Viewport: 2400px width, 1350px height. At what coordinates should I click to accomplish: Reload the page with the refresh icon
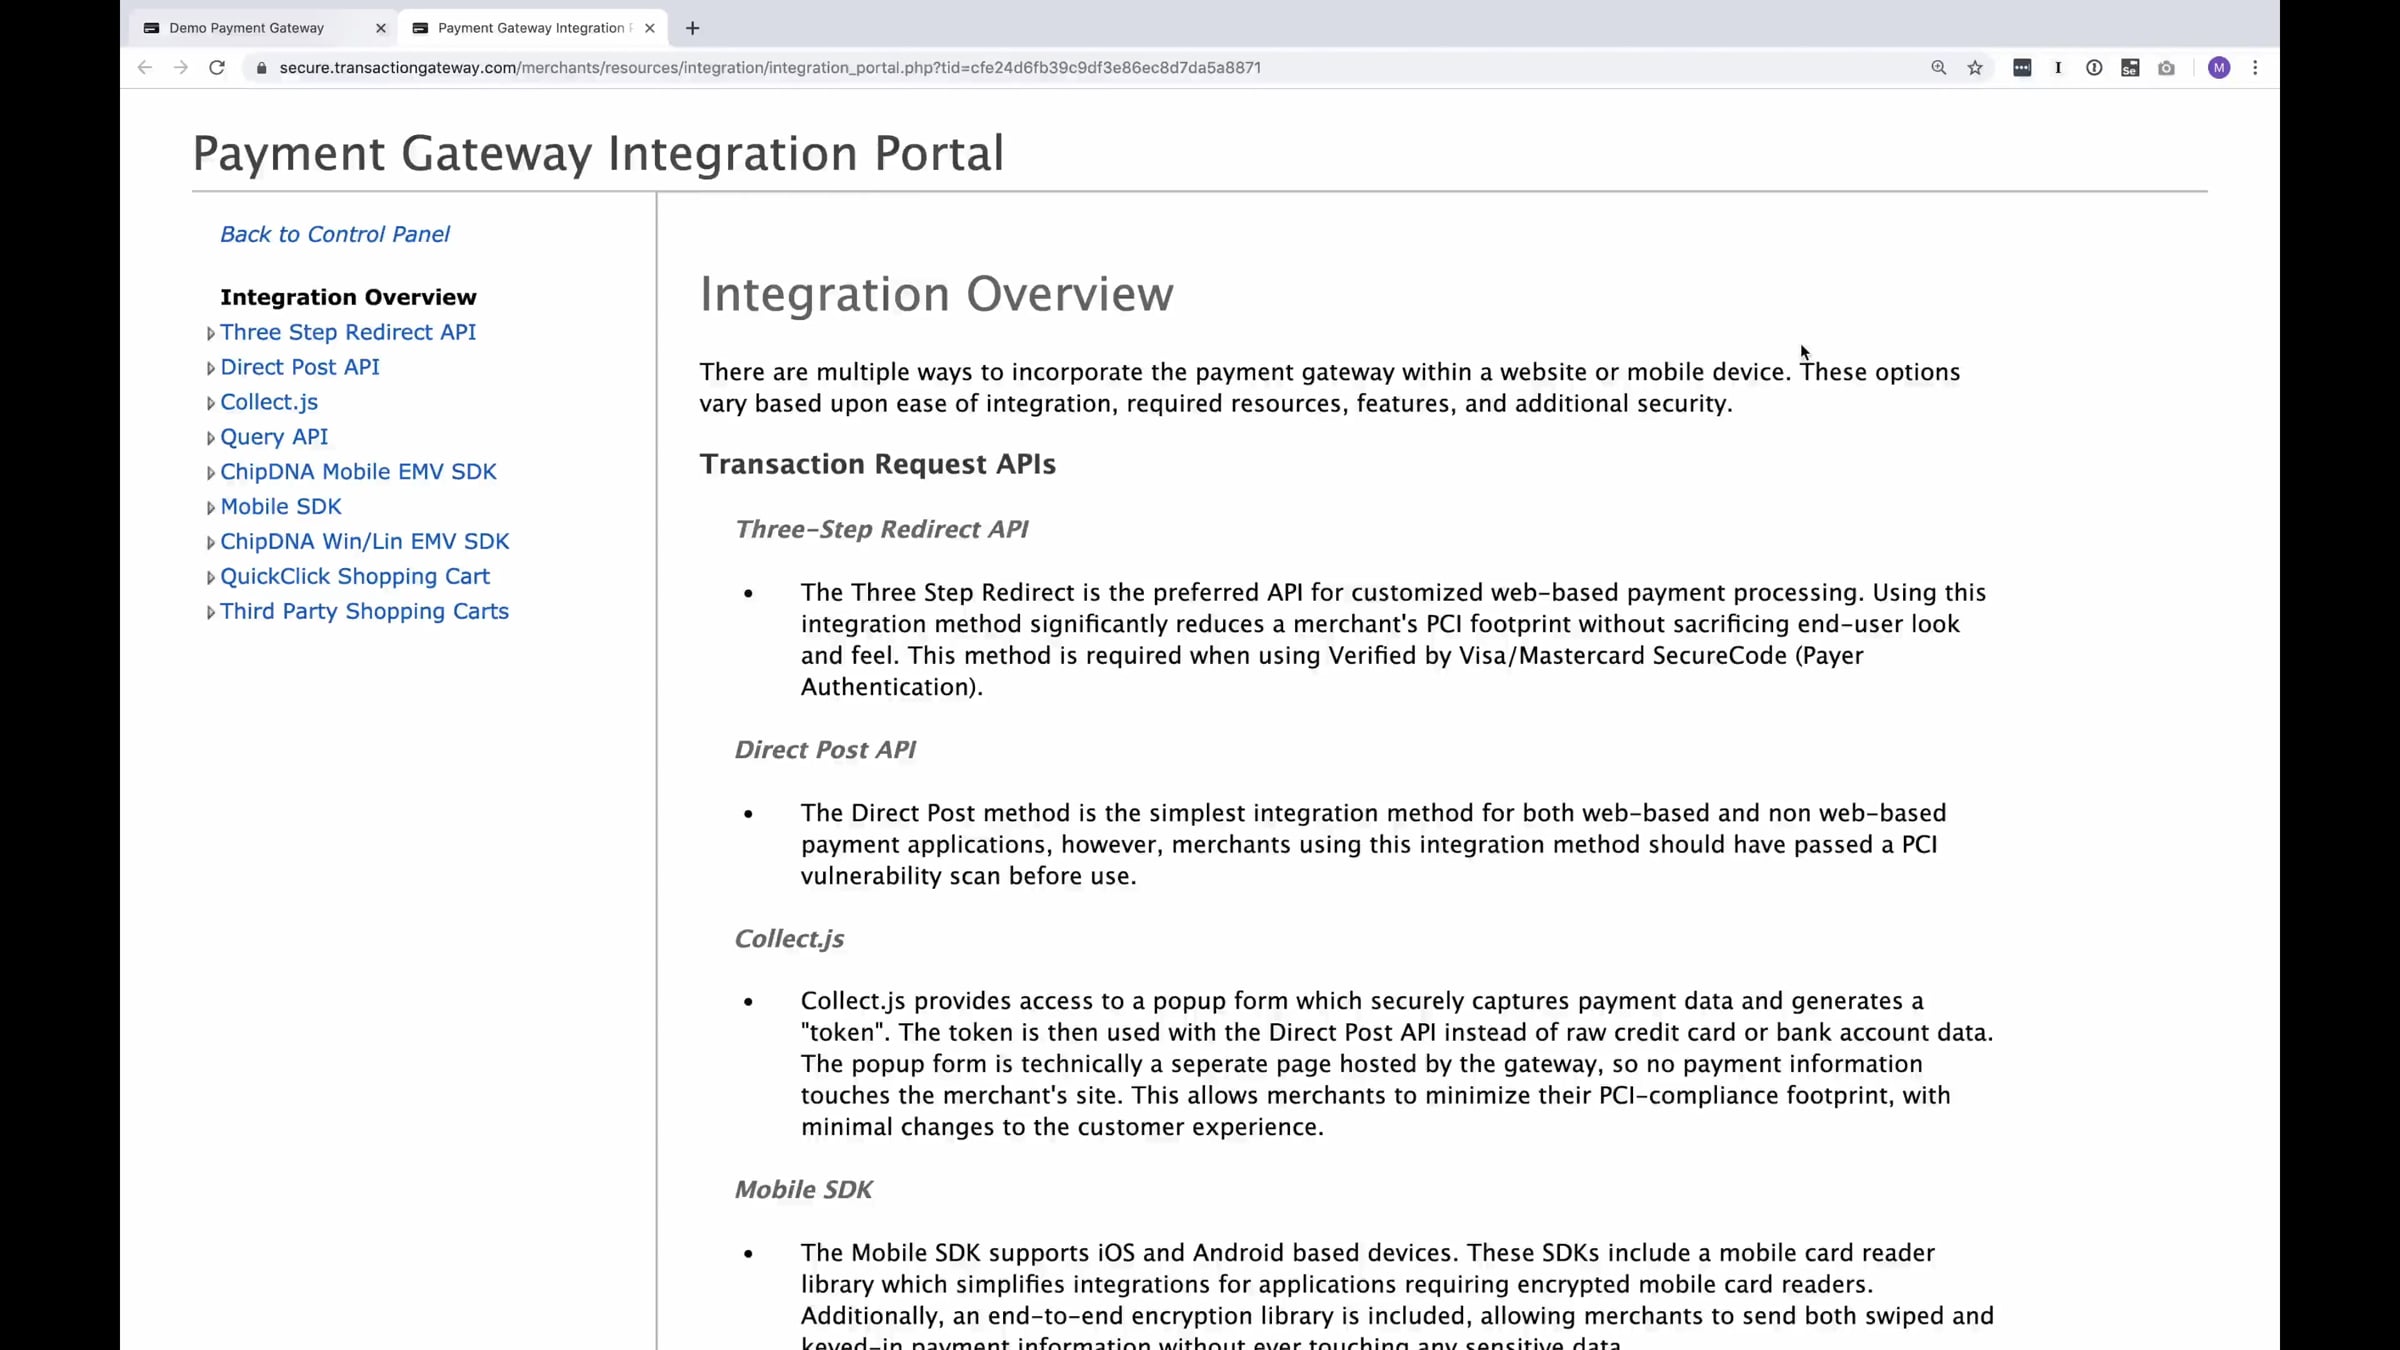point(216,68)
